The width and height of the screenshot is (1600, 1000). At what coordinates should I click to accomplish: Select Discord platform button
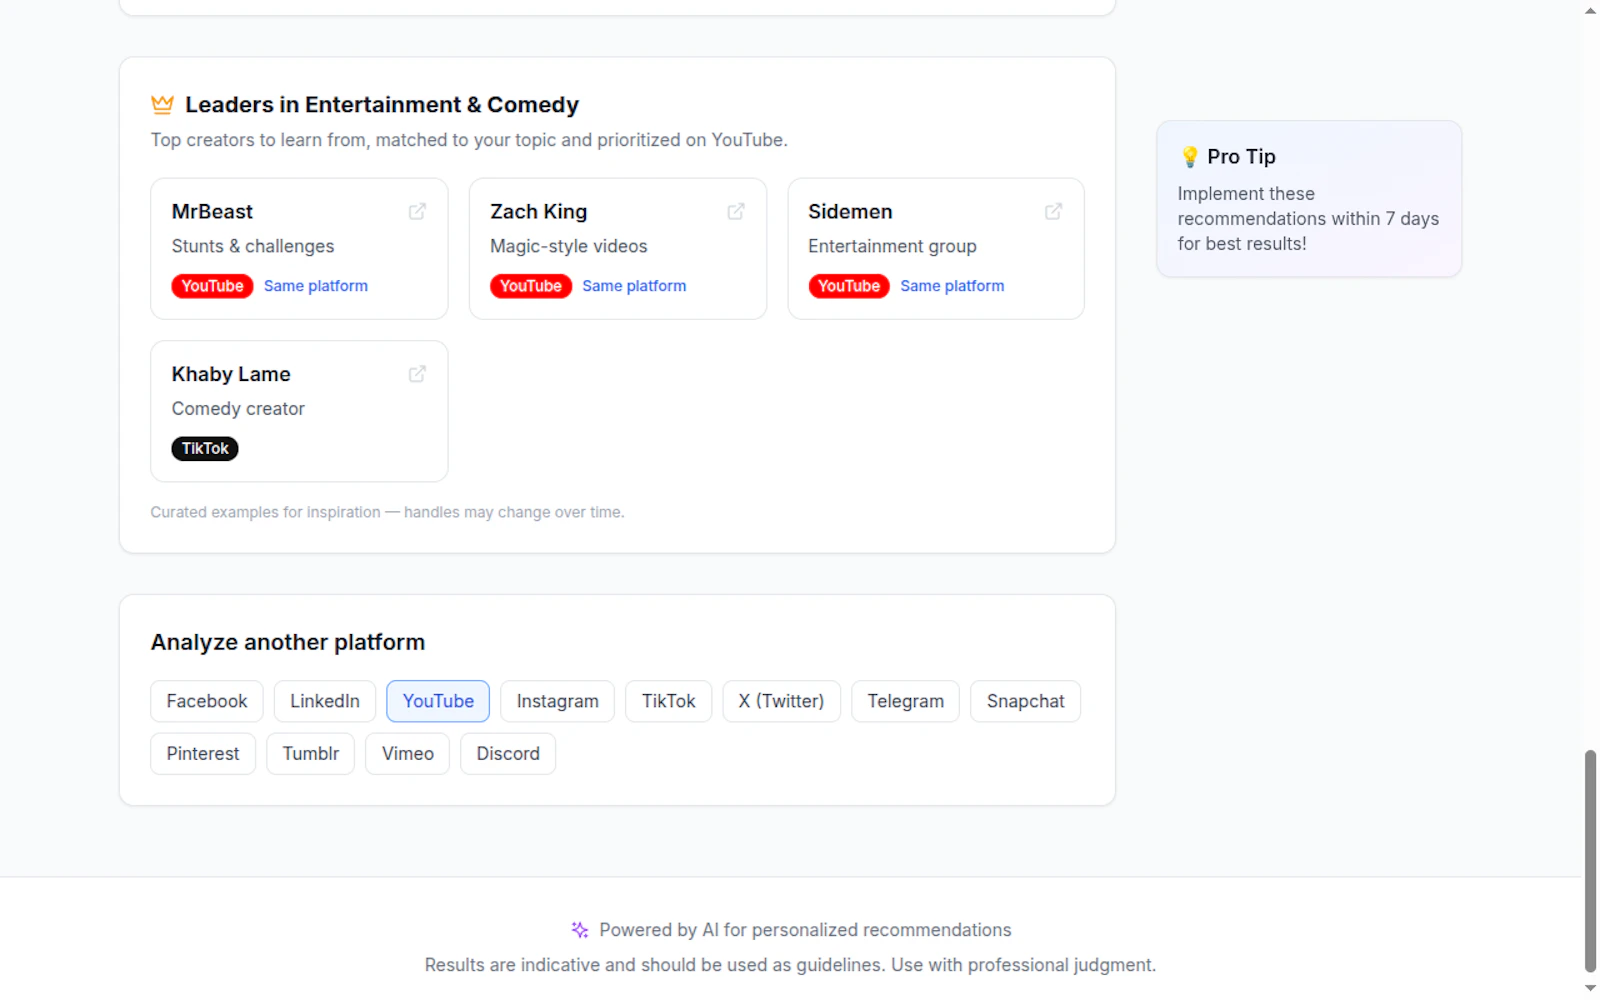point(508,754)
